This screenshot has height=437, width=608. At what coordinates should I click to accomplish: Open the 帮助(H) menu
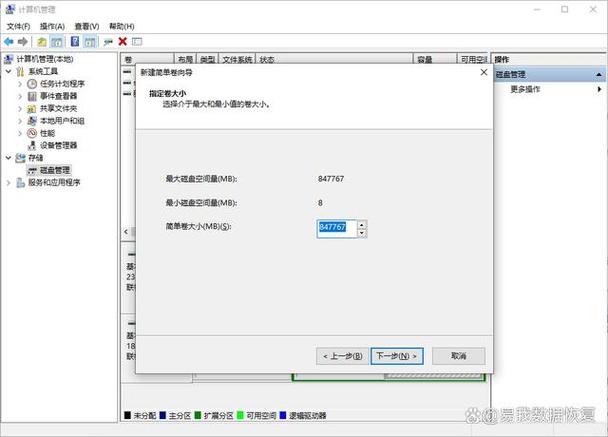coord(122,26)
